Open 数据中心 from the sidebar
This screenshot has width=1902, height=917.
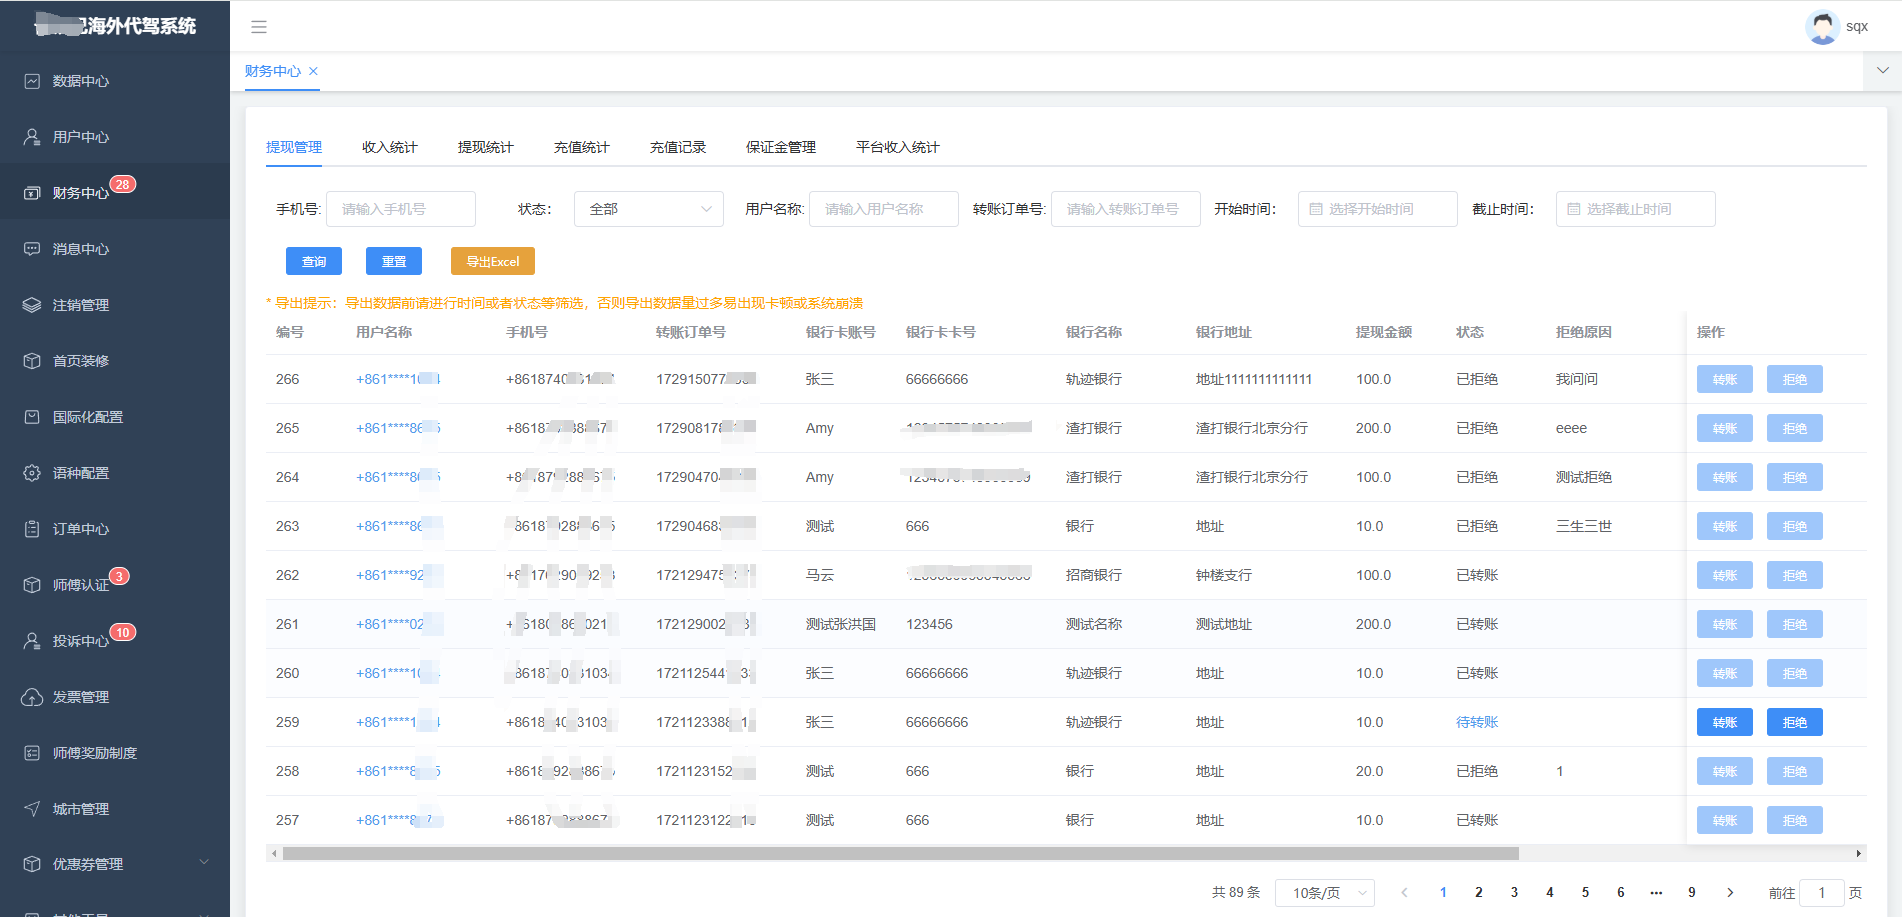coord(80,80)
